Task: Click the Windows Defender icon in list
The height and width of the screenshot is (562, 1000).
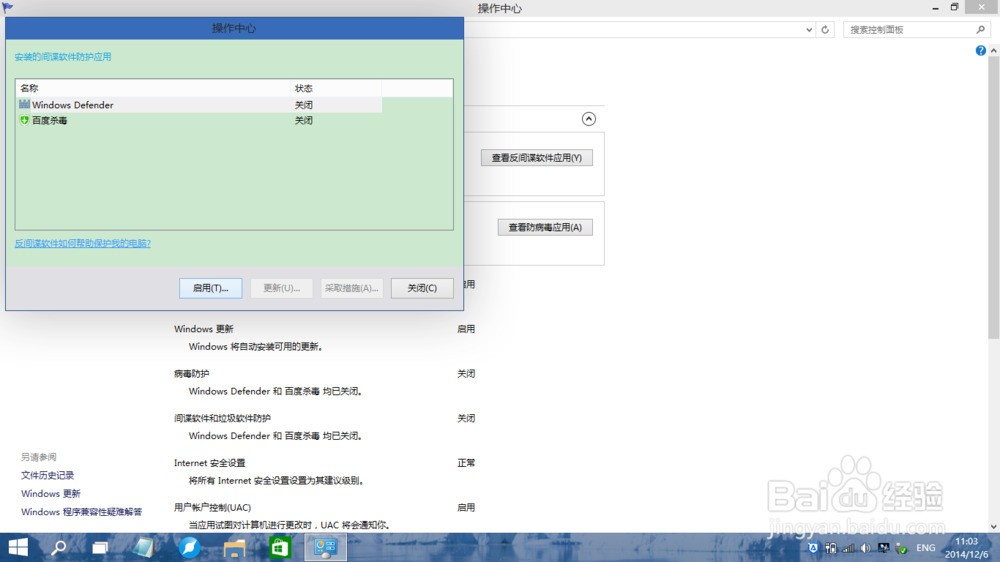Action: tap(24, 104)
